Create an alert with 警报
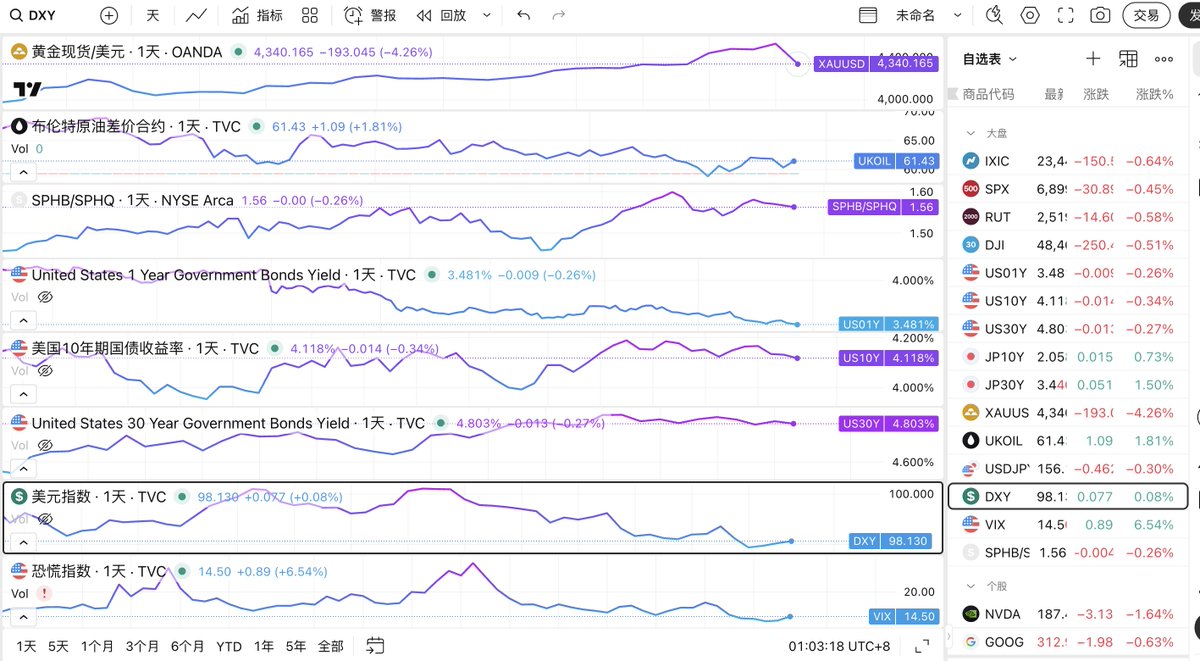This screenshot has height=661, width=1200. (370, 15)
